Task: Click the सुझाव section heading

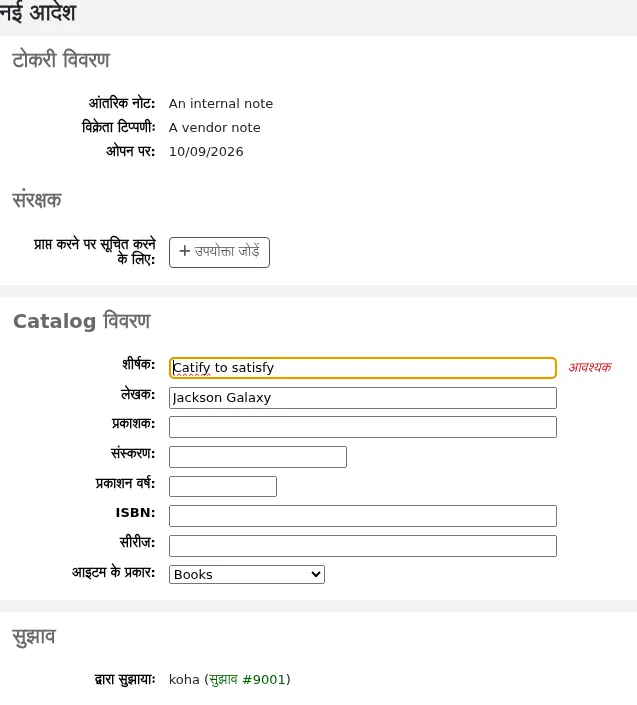Action: click(34, 637)
